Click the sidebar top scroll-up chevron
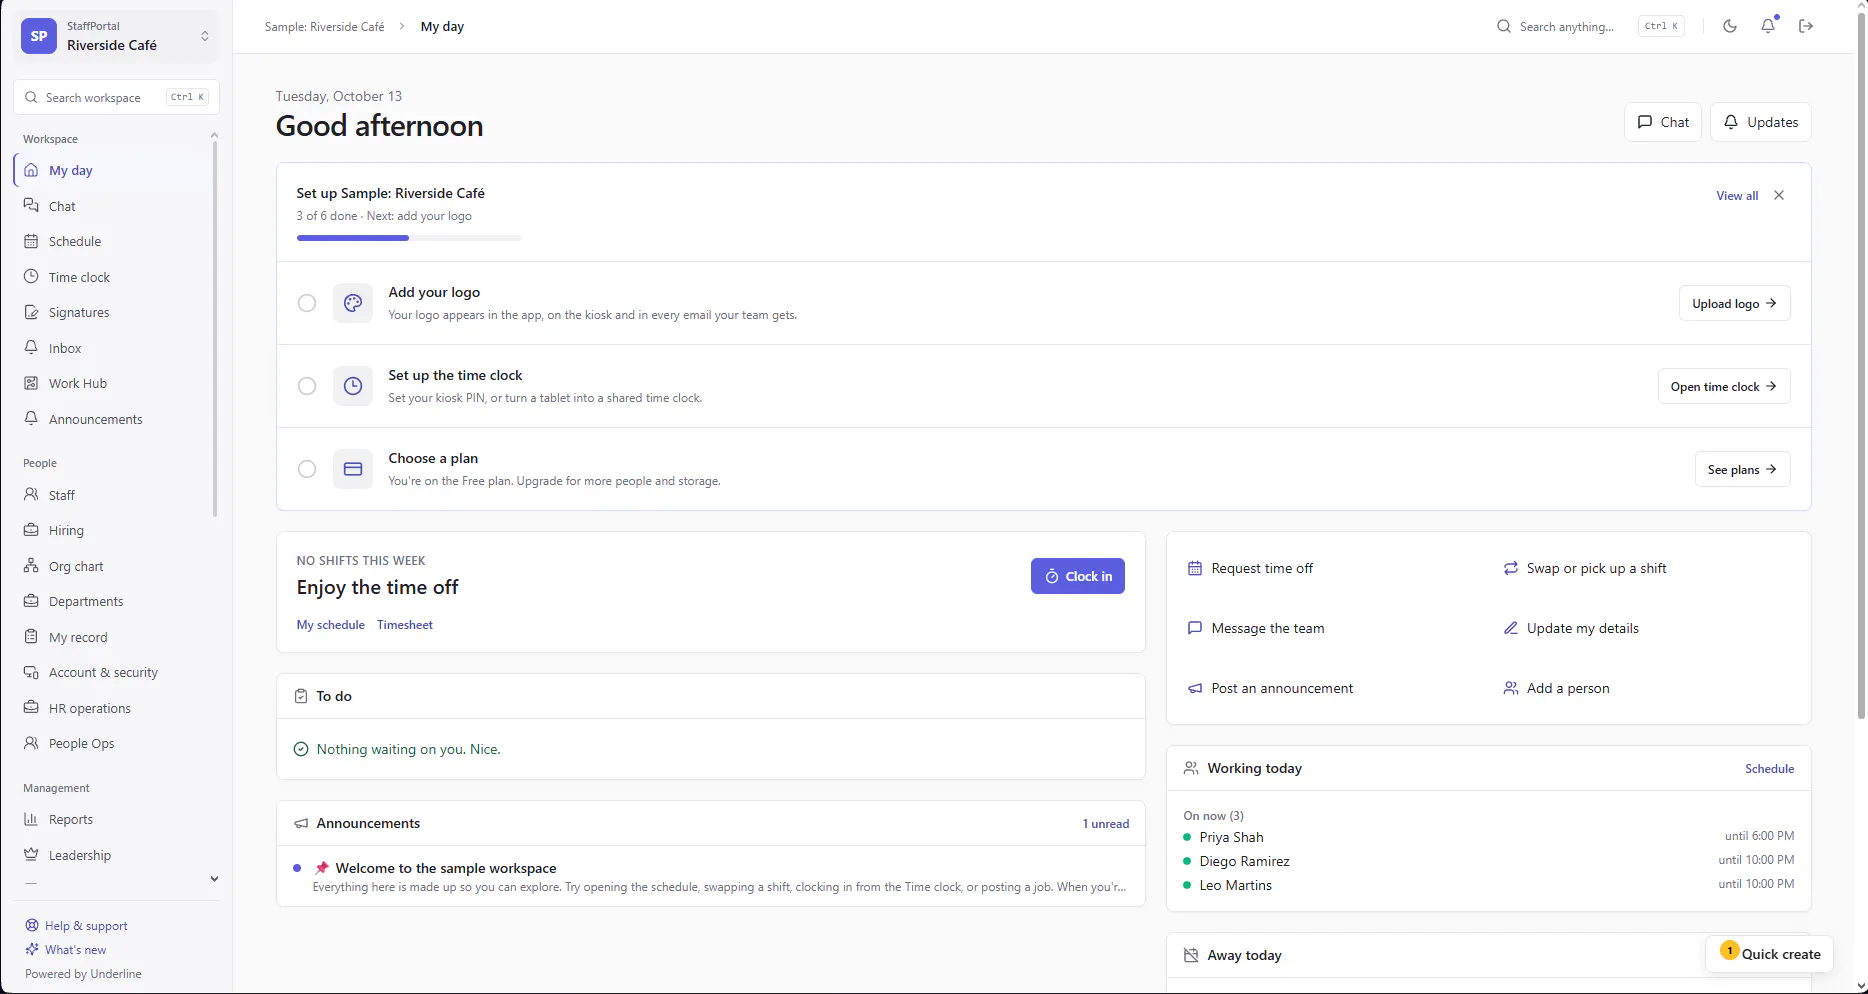The image size is (1868, 994). pos(214,136)
